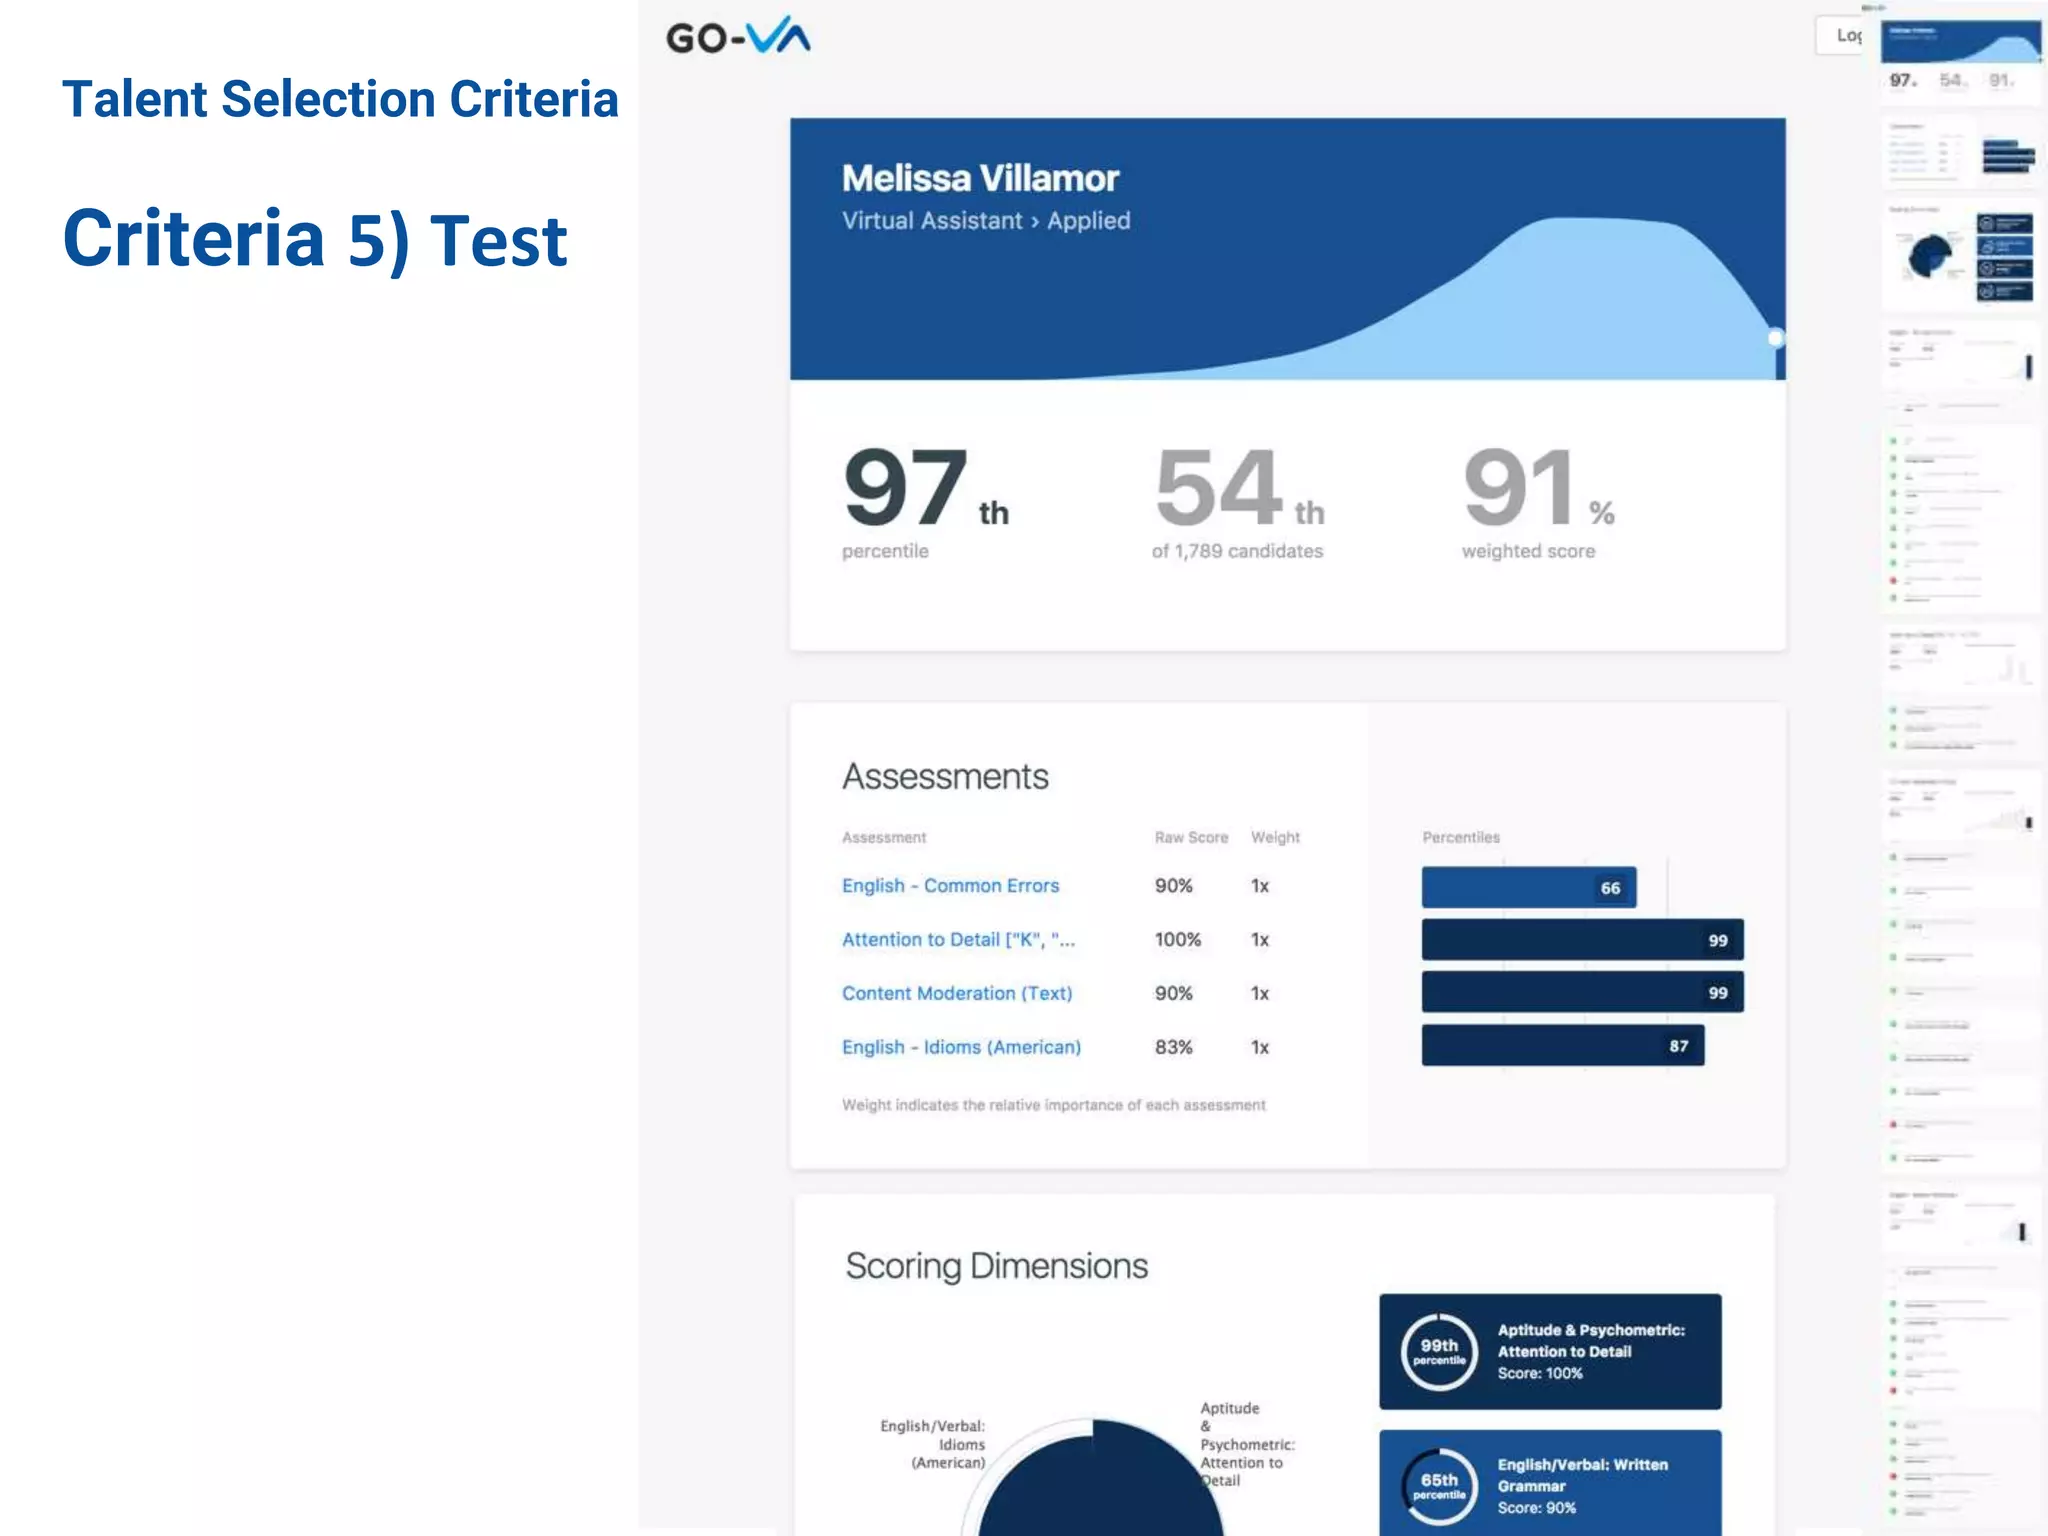
Task: Click the 99th percentile circle icon
Action: [x=1439, y=1352]
